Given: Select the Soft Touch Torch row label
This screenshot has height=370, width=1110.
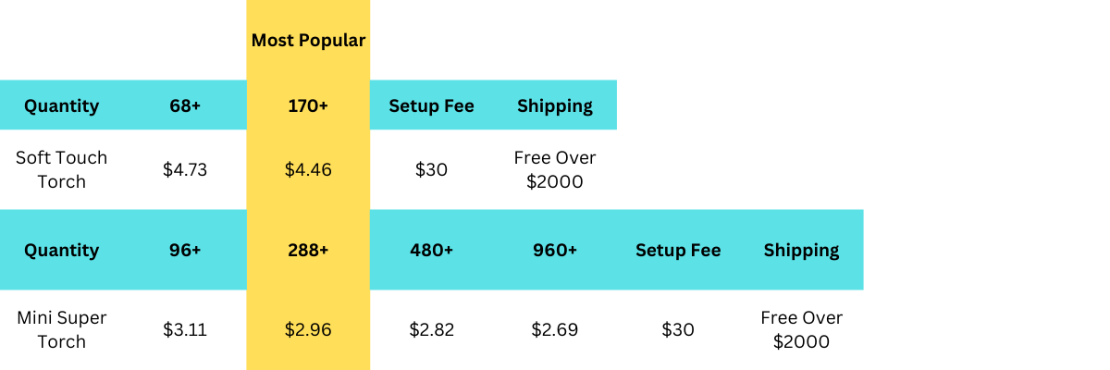Looking at the screenshot, I should (x=62, y=170).
